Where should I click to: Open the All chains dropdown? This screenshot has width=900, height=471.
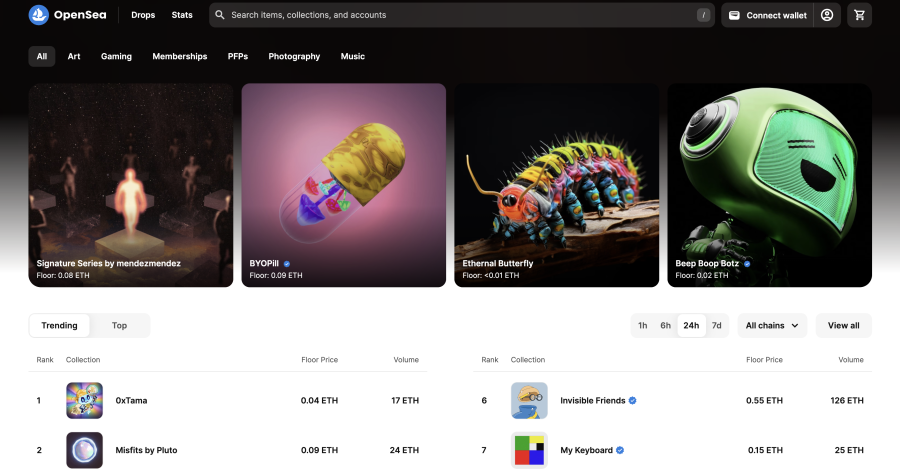click(772, 325)
